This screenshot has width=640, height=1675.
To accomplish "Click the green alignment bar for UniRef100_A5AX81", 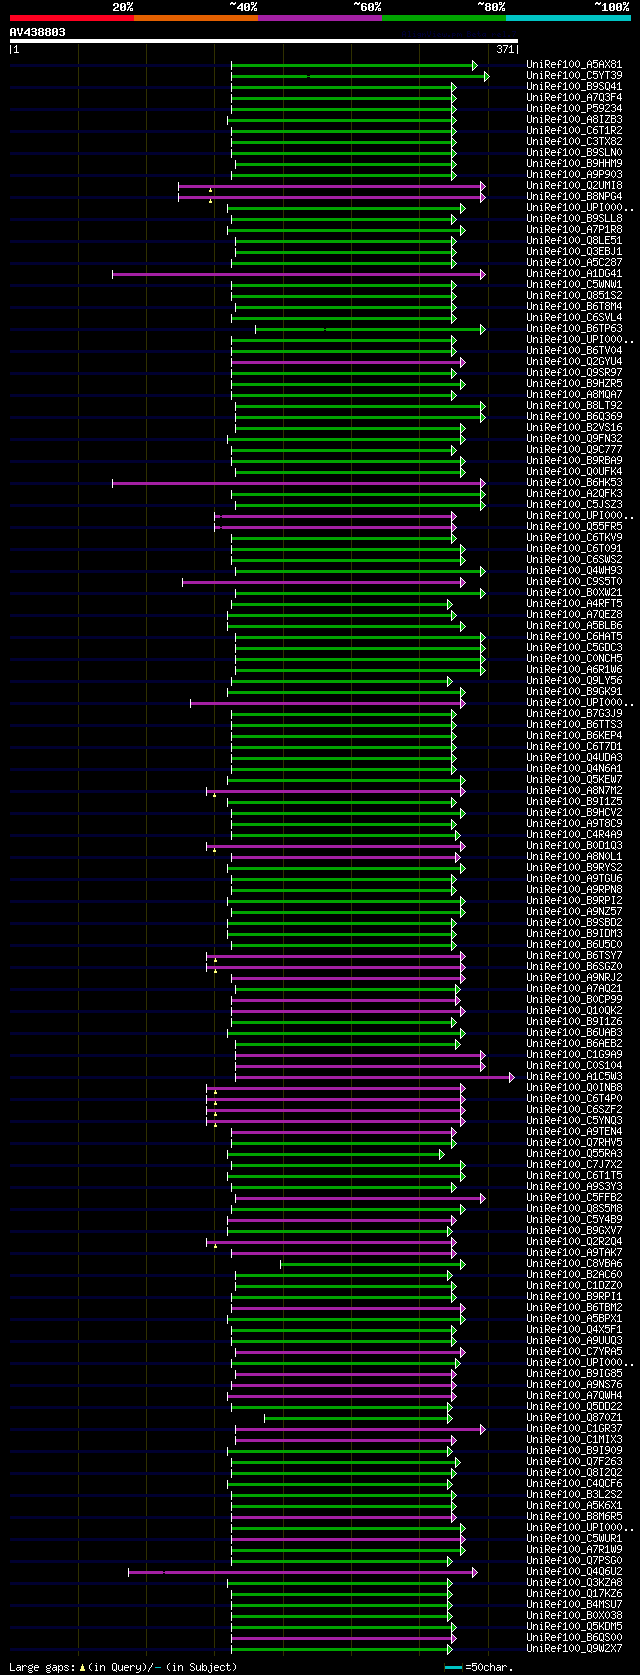I will pyautogui.click(x=354, y=65).
